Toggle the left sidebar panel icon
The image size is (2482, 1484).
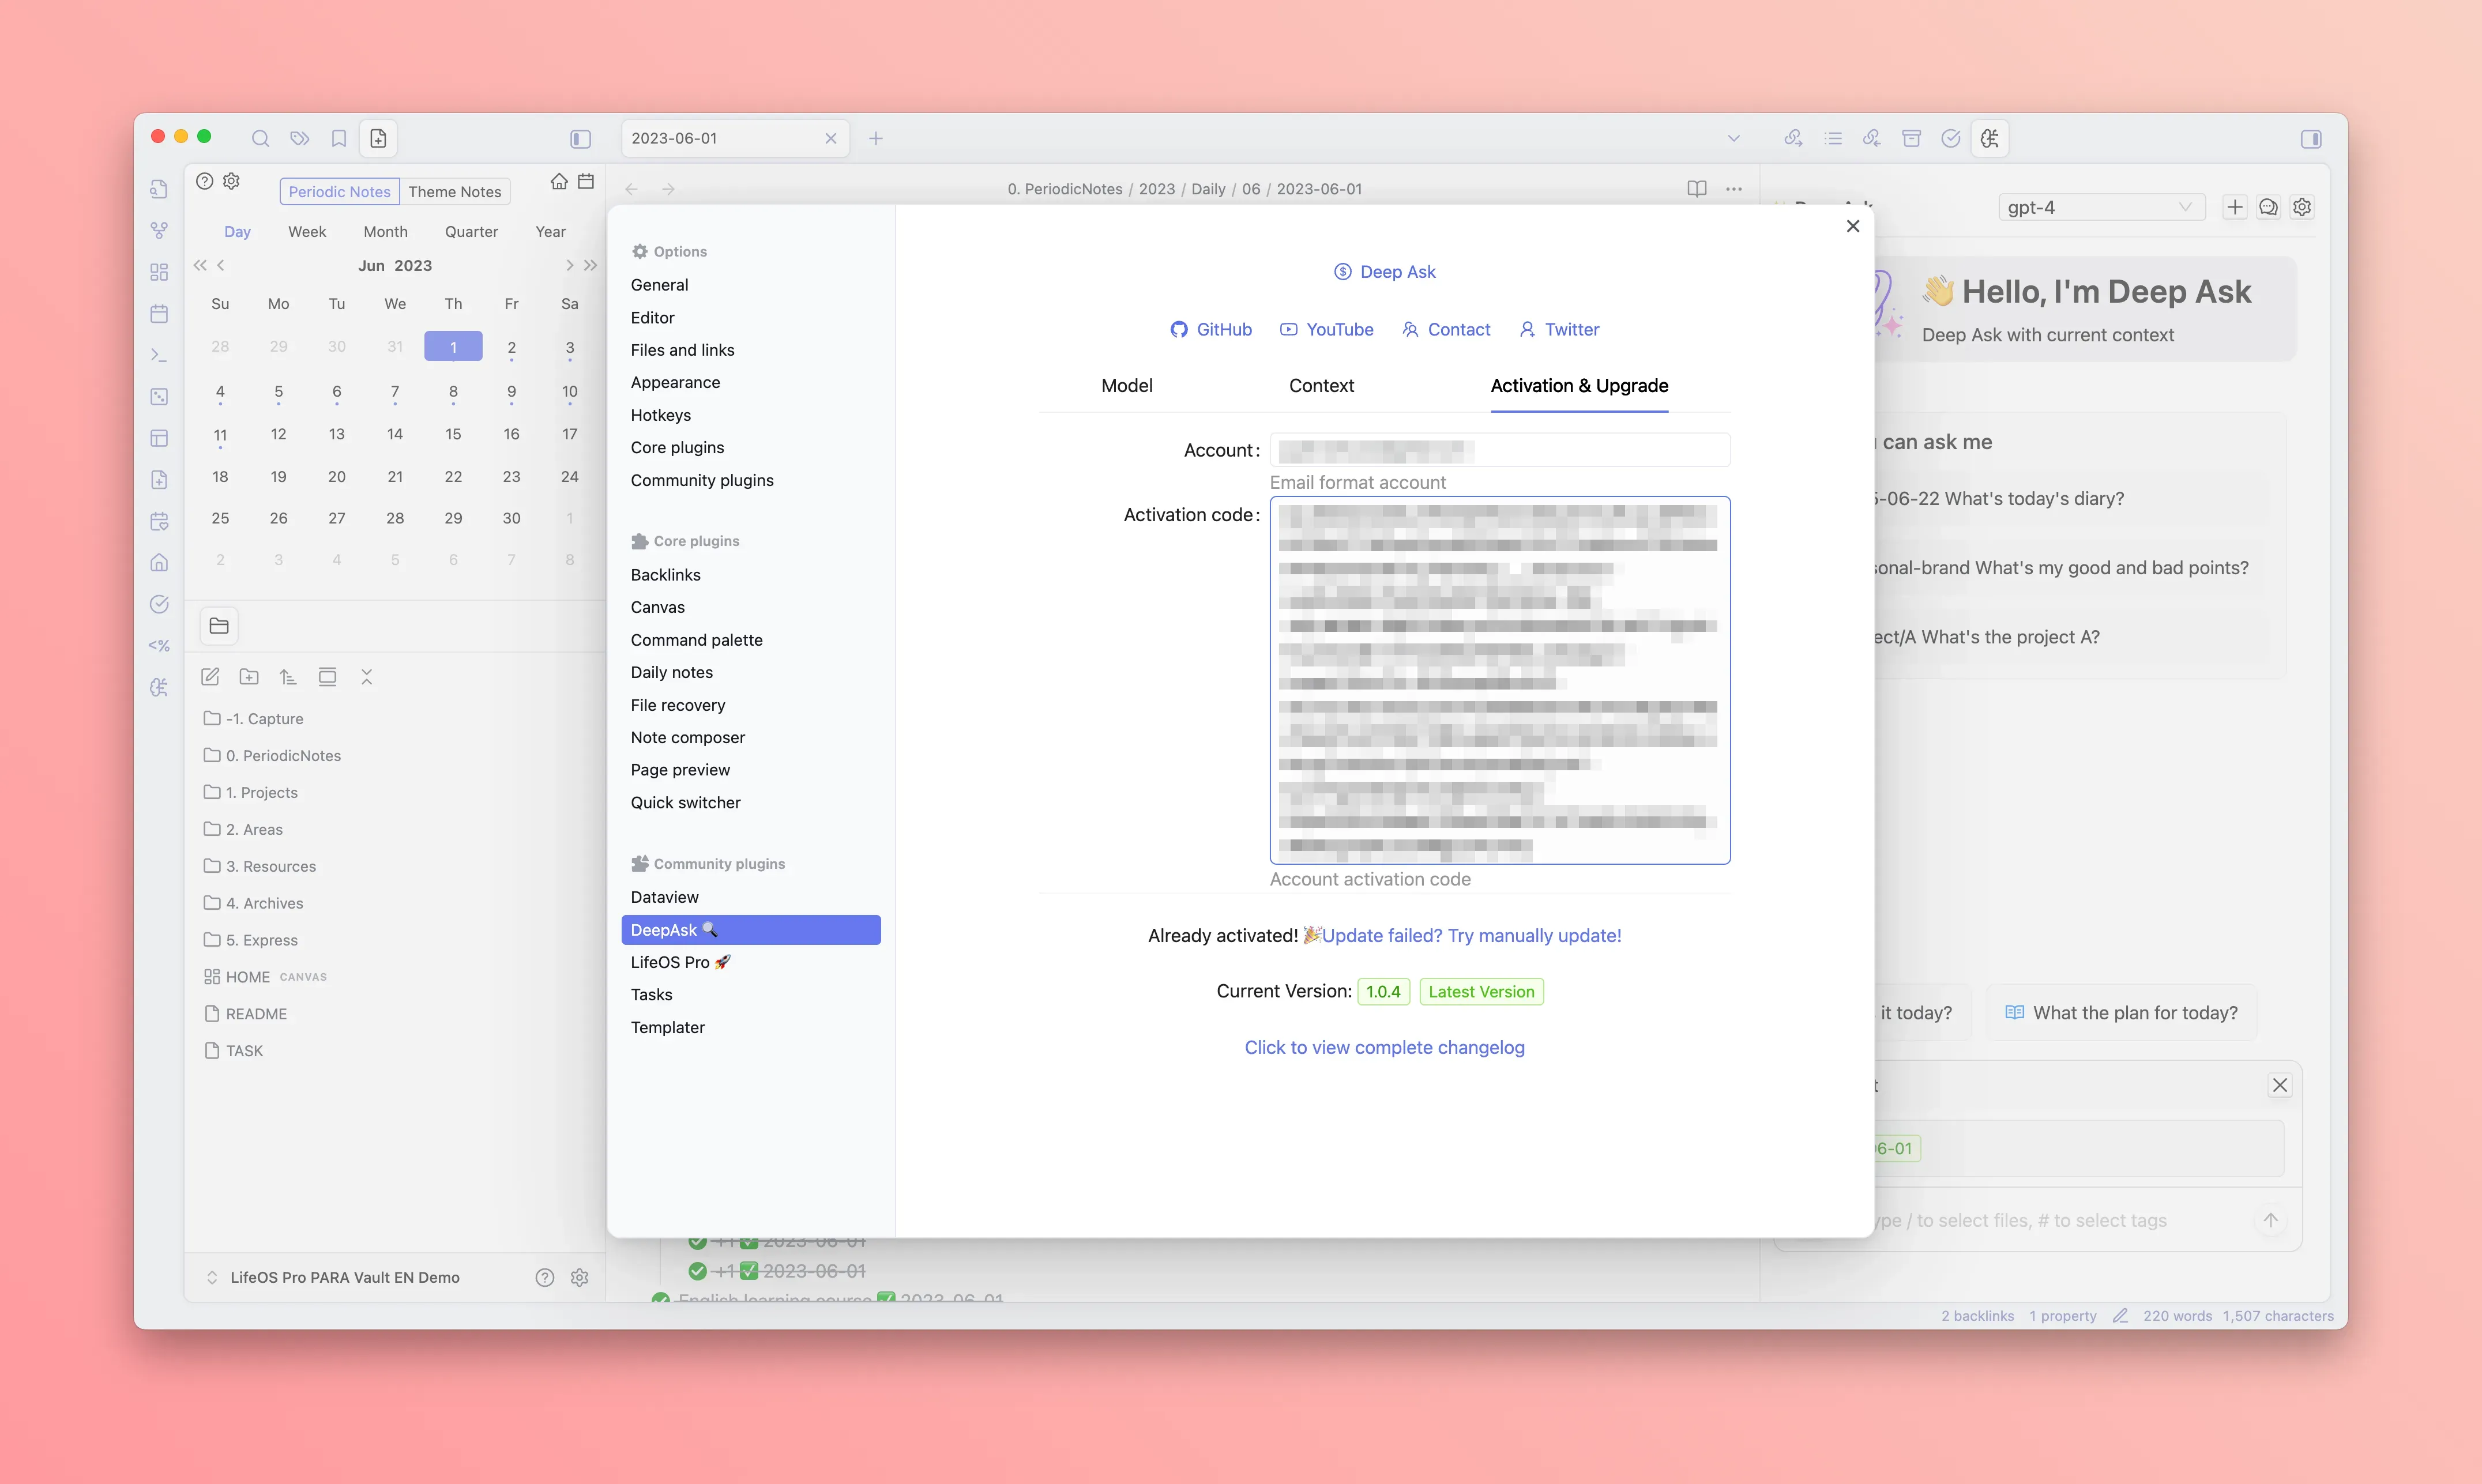[580, 139]
